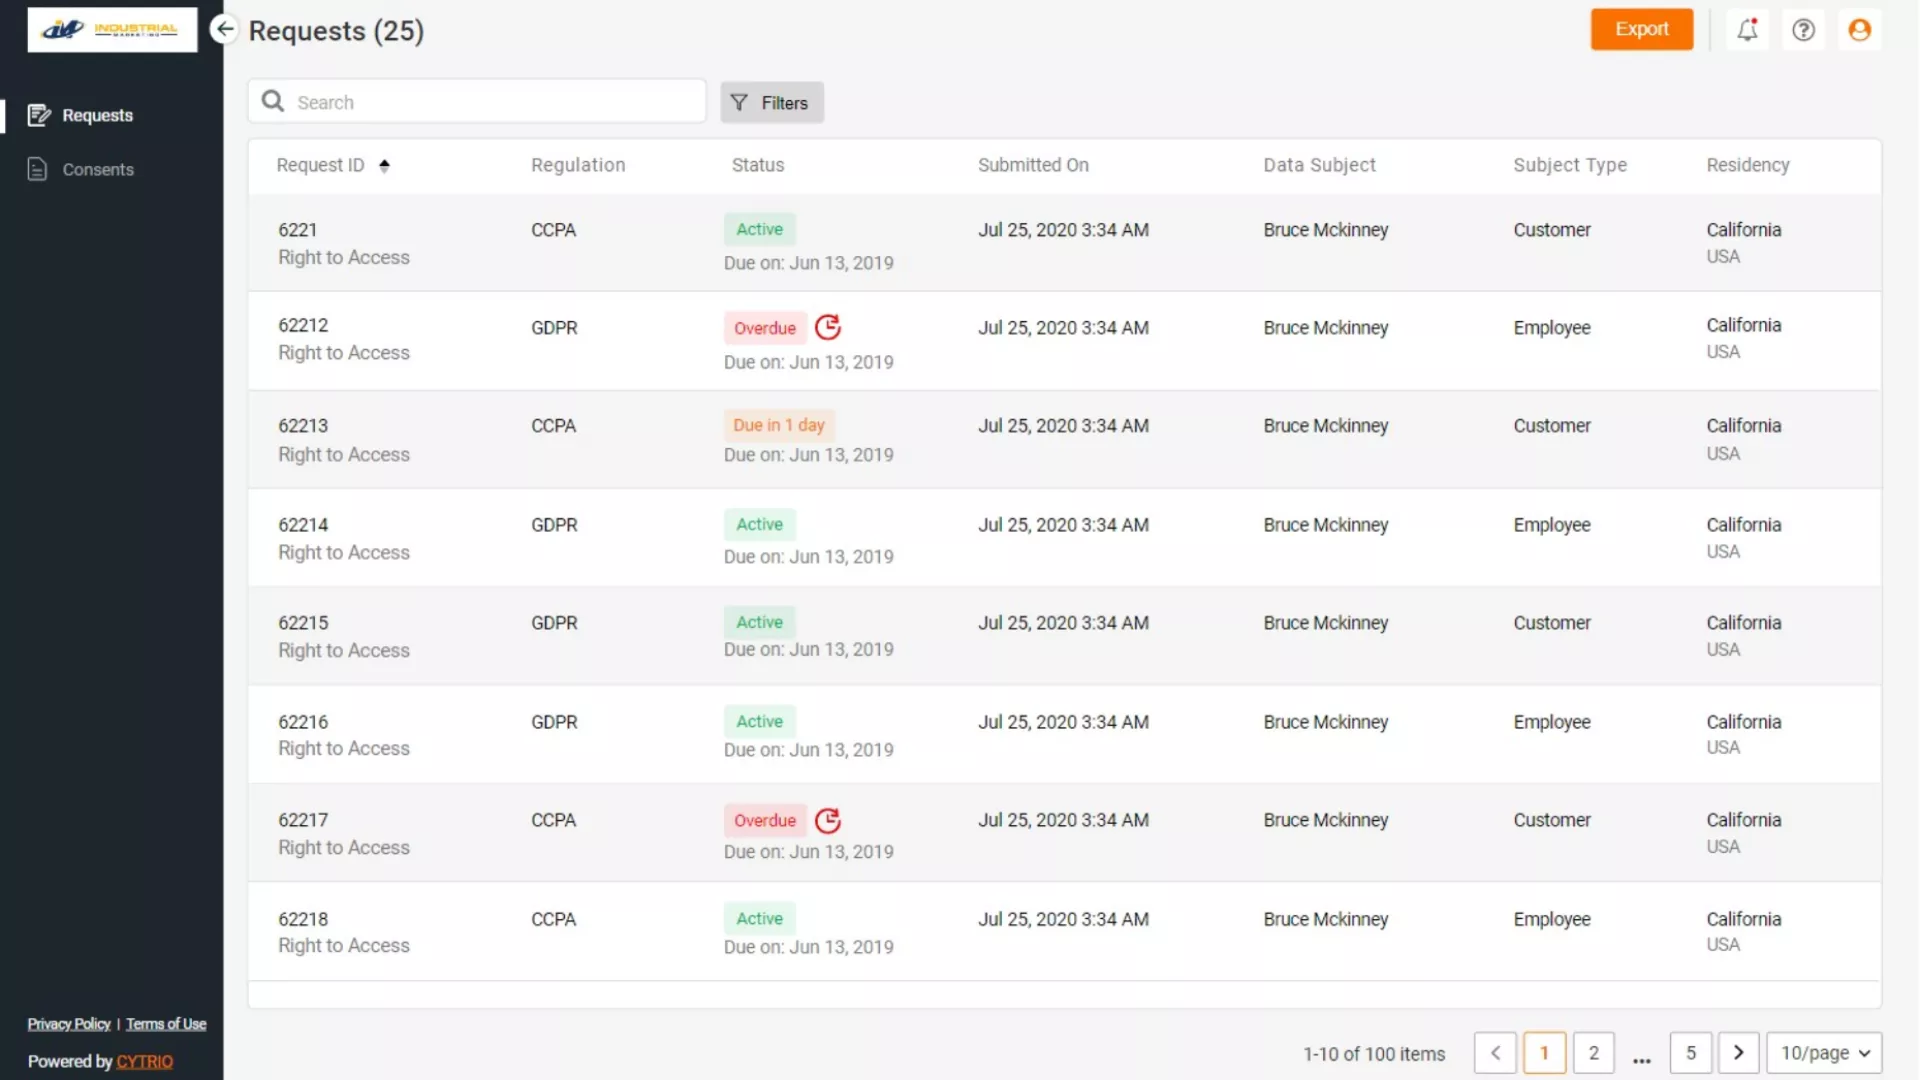Open the CYTRIO link
The image size is (1920, 1080).
click(144, 1061)
